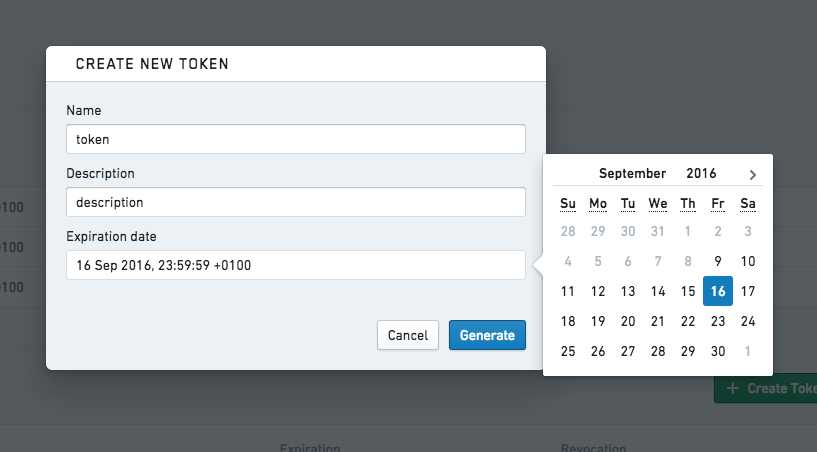This screenshot has height=452, width=817.
Task: Pick September 11, Sunday
Action: tap(568, 291)
